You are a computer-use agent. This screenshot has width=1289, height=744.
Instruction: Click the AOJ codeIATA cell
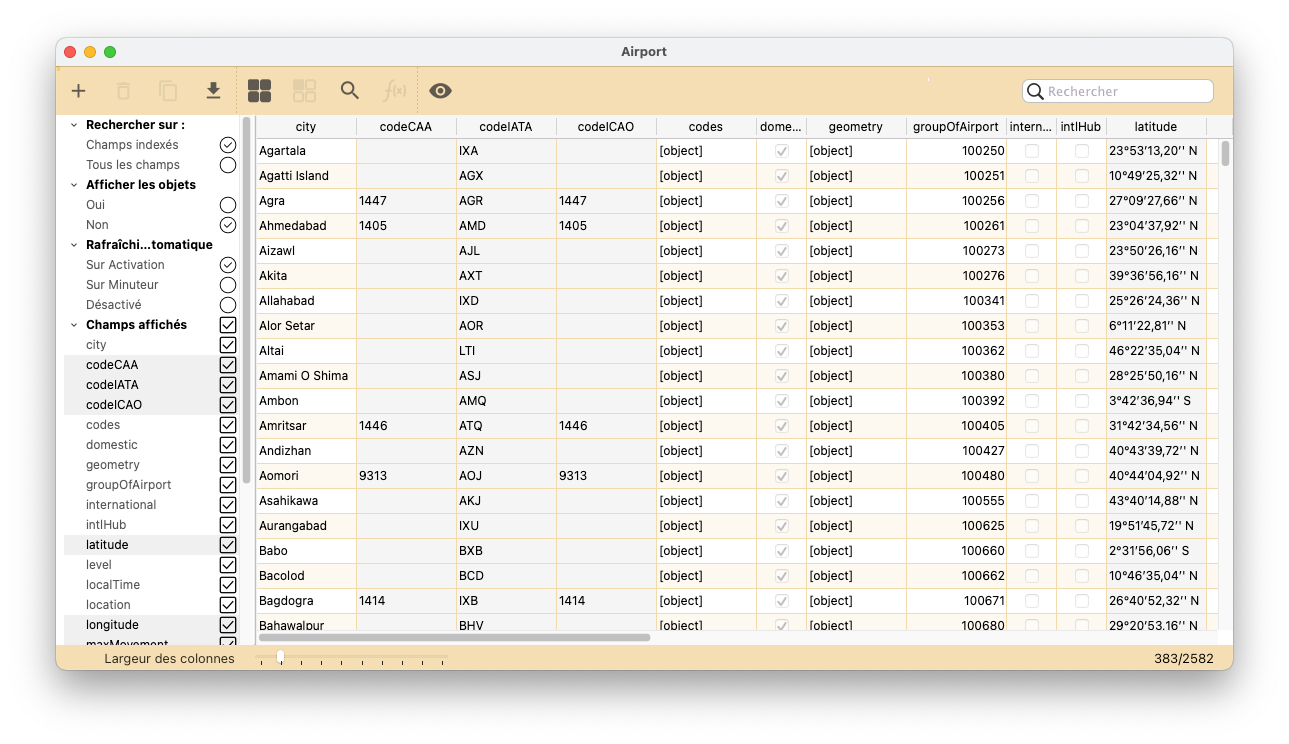[x=506, y=476]
